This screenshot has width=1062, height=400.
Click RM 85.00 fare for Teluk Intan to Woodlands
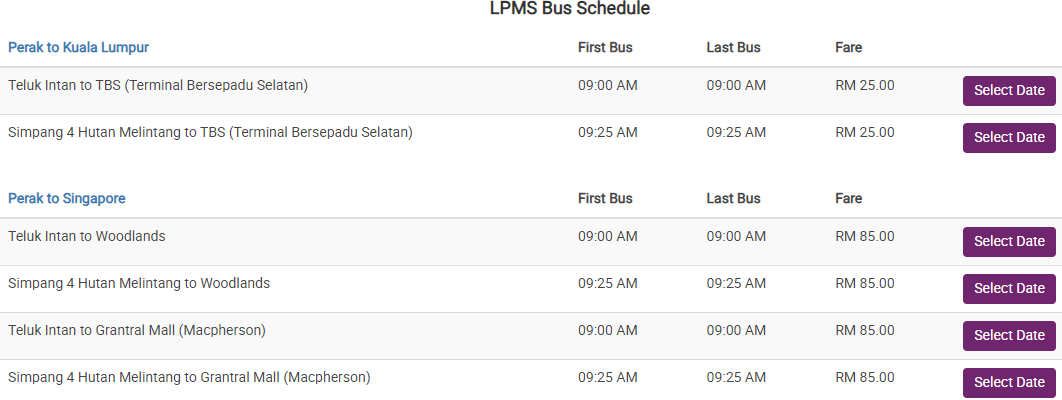tap(865, 236)
